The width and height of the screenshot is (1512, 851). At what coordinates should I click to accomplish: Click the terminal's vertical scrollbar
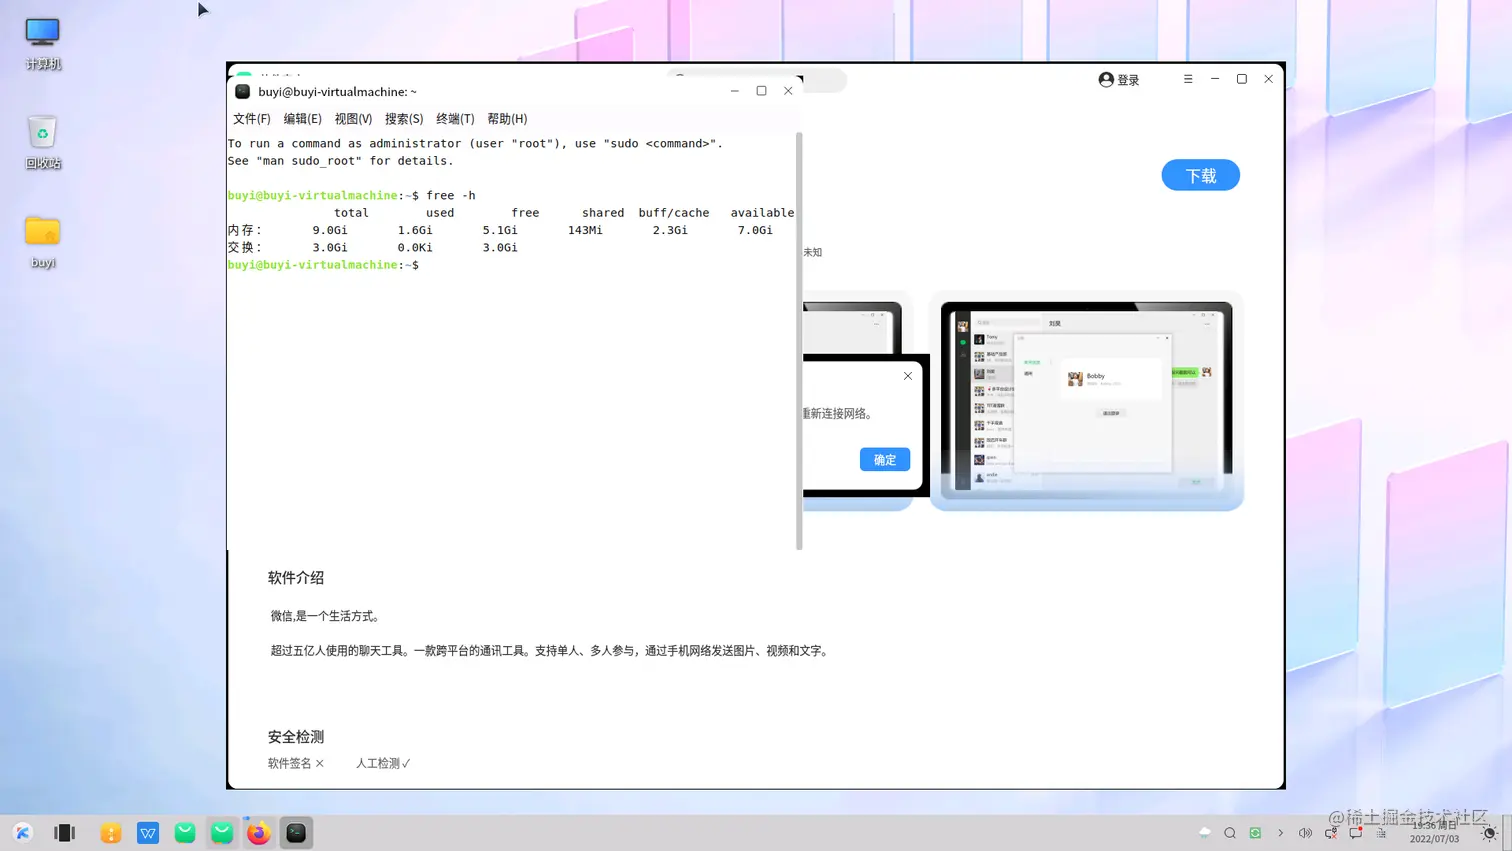pyautogui.click(x=799, y=340)
